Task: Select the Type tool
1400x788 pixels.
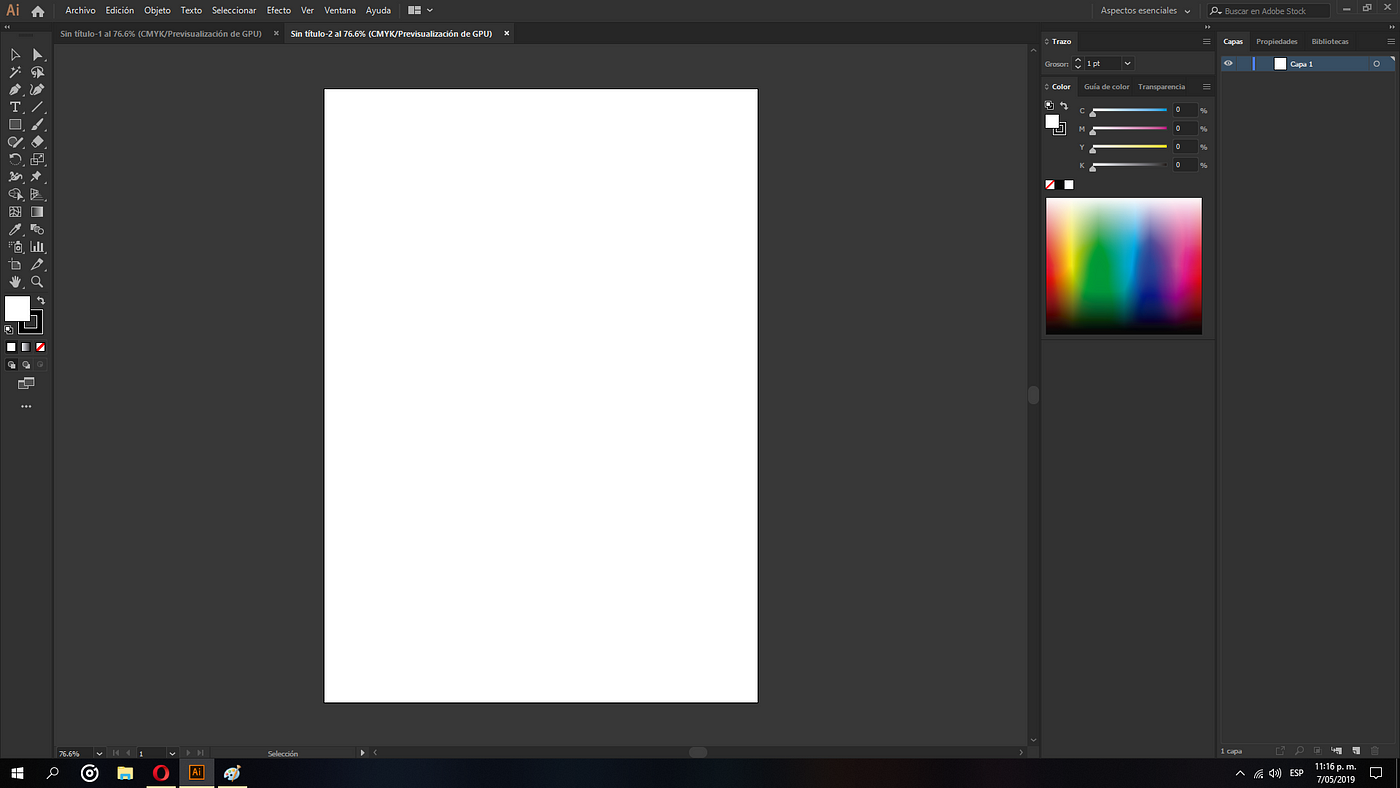Action: click(15, 107)
